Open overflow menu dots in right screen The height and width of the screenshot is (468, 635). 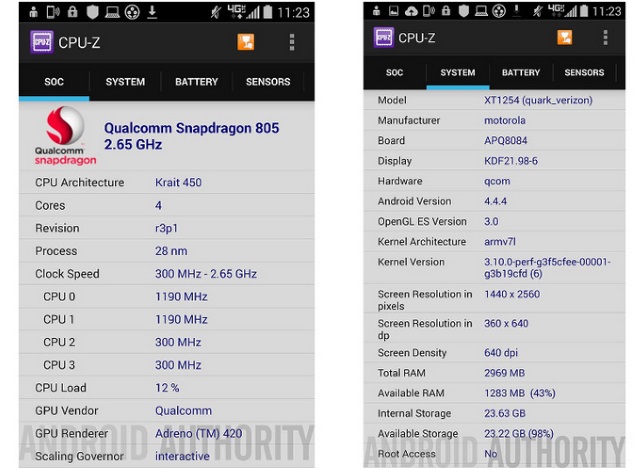point(605,38)
